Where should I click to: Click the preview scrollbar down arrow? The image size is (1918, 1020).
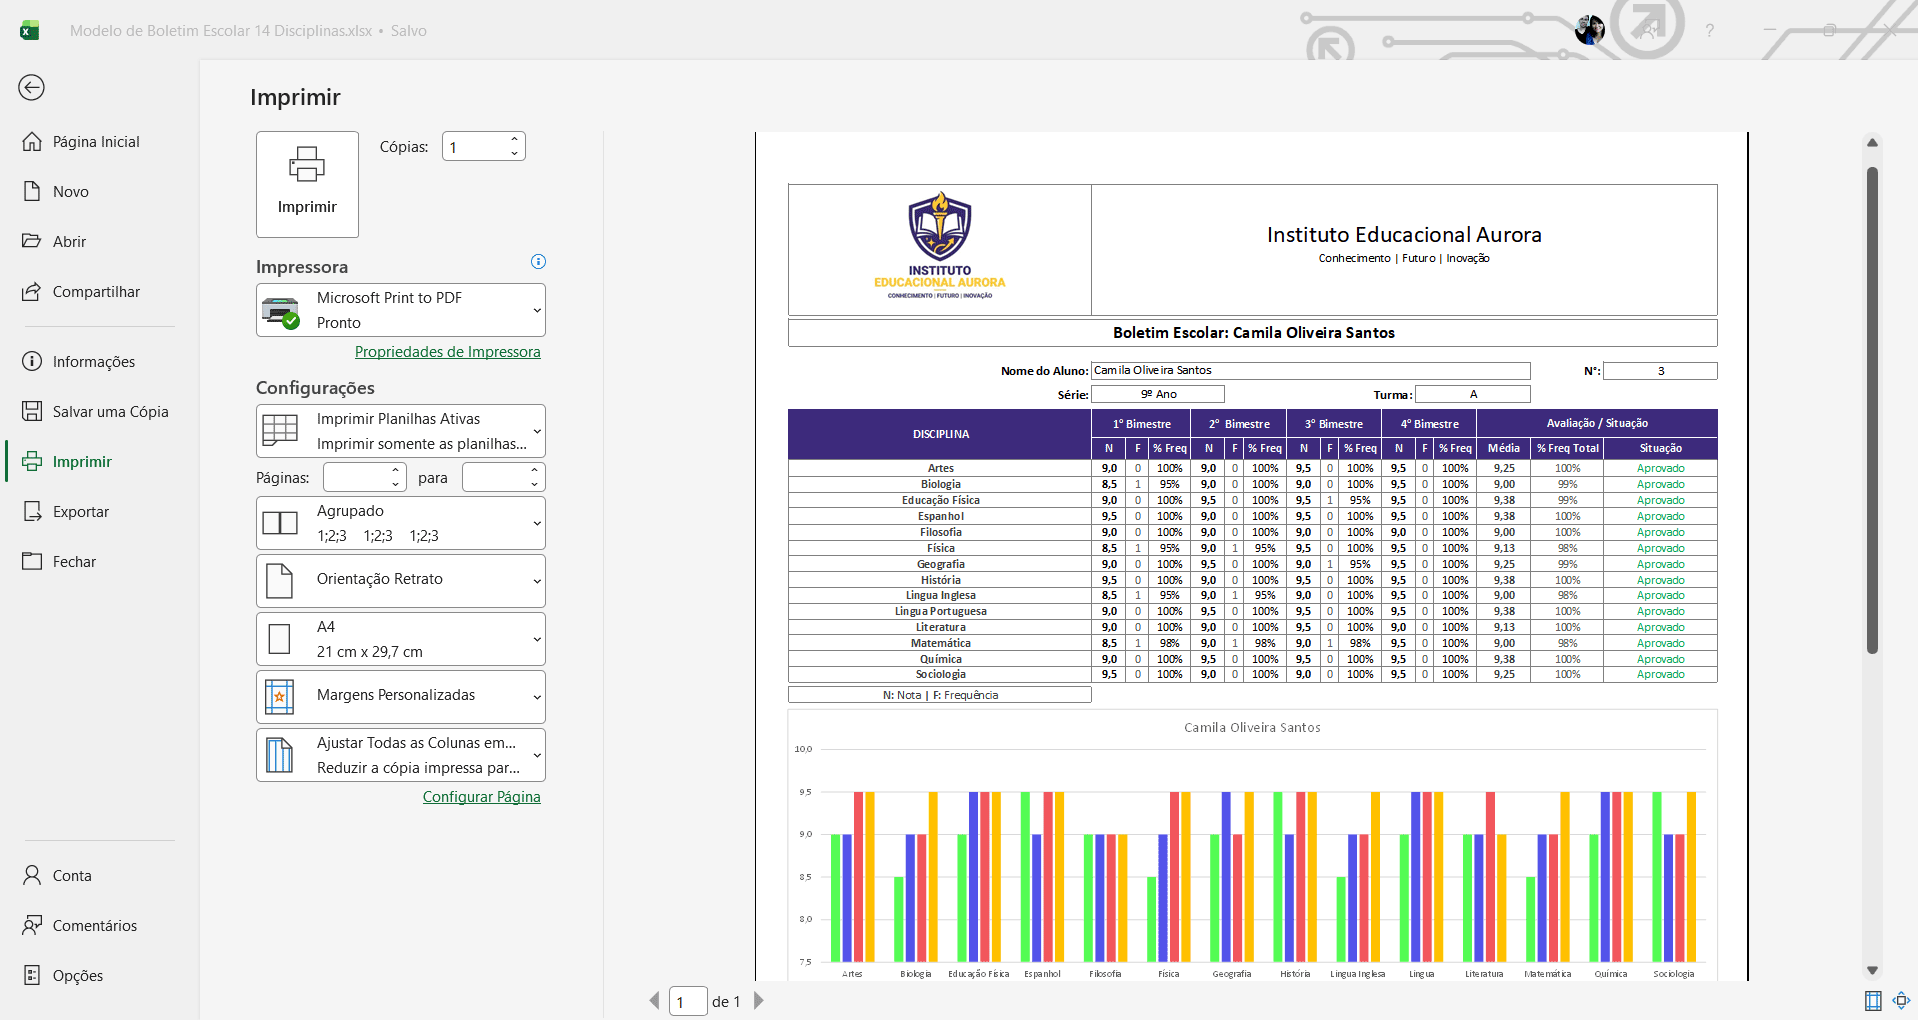tap(1872, 970)
